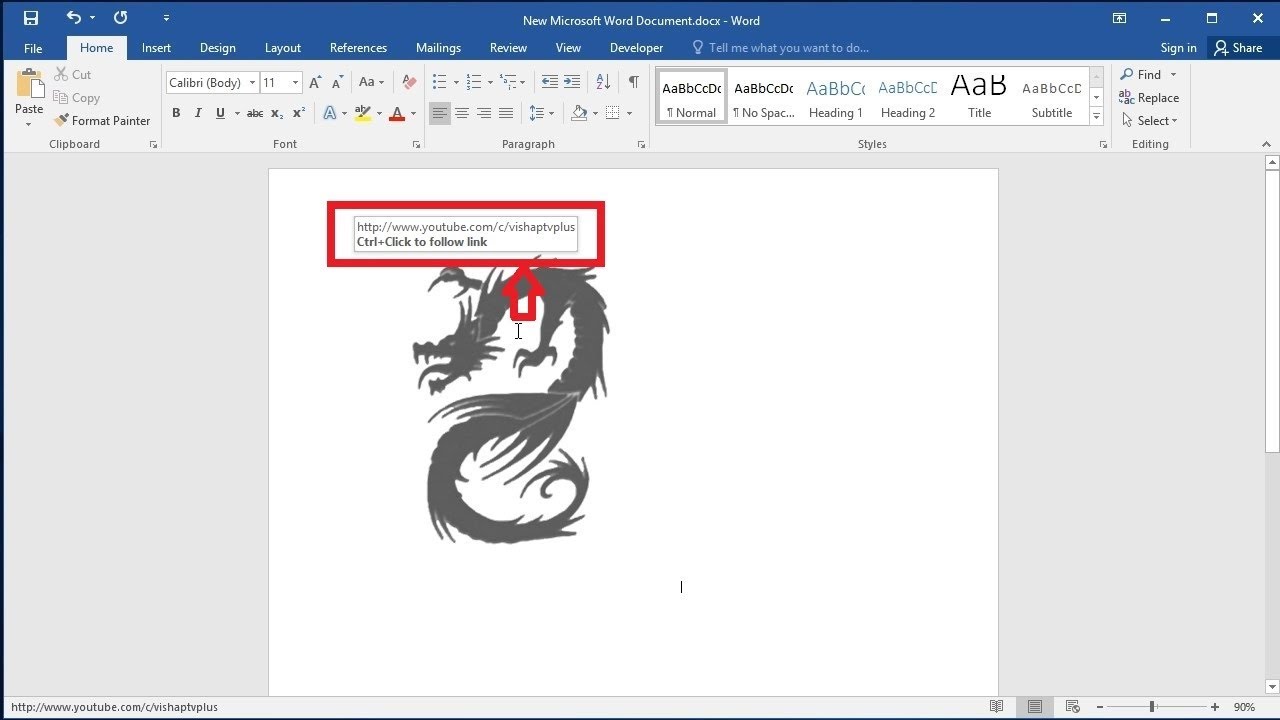Click Sign in link
Screen dimensions: 1280x720
[1178, 48]
